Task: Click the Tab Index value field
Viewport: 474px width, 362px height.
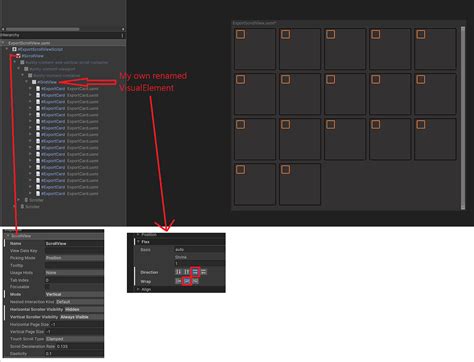Action: click(74, 280)
